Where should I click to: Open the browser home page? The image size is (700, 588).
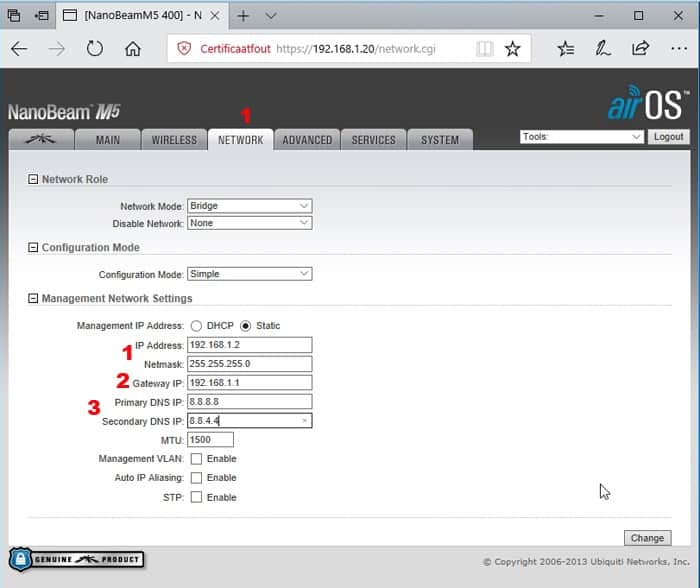(133, 48)
